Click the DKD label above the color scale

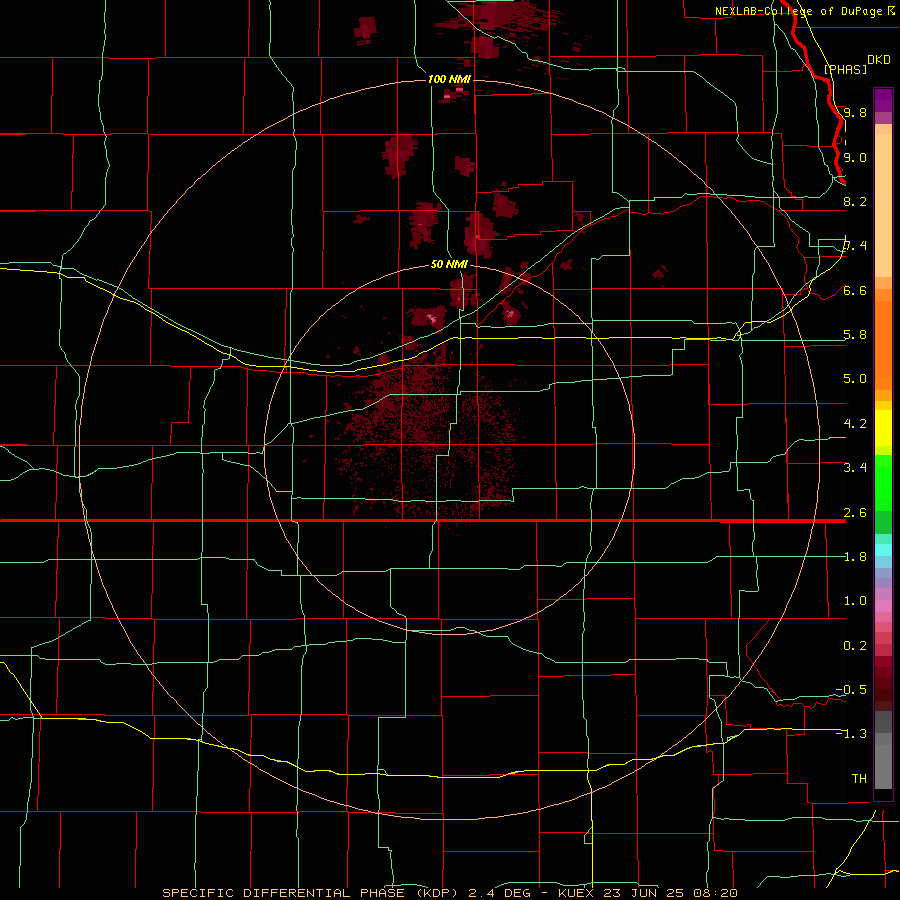(878, 60)
